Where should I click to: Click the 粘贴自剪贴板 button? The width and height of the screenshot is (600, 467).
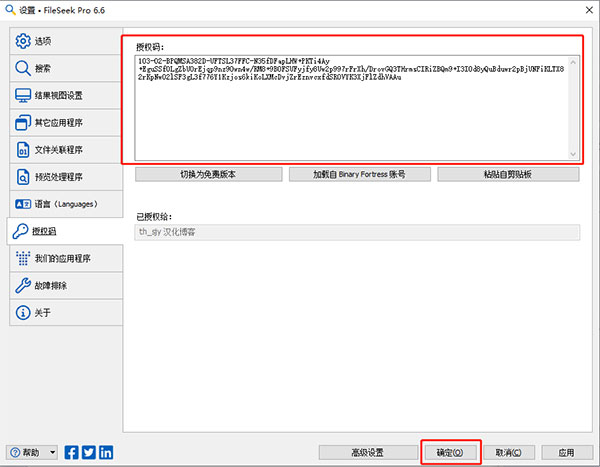click(508, 175)
